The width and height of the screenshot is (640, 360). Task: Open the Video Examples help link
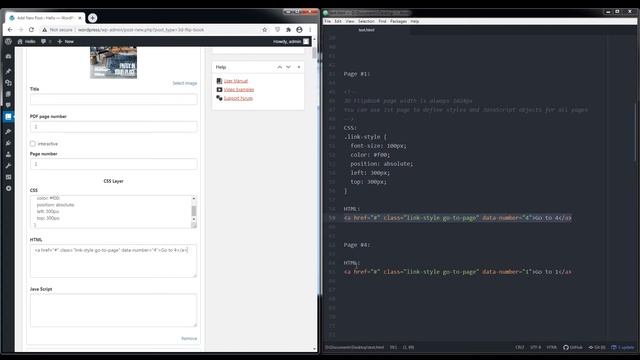click(x=239, y=89)
